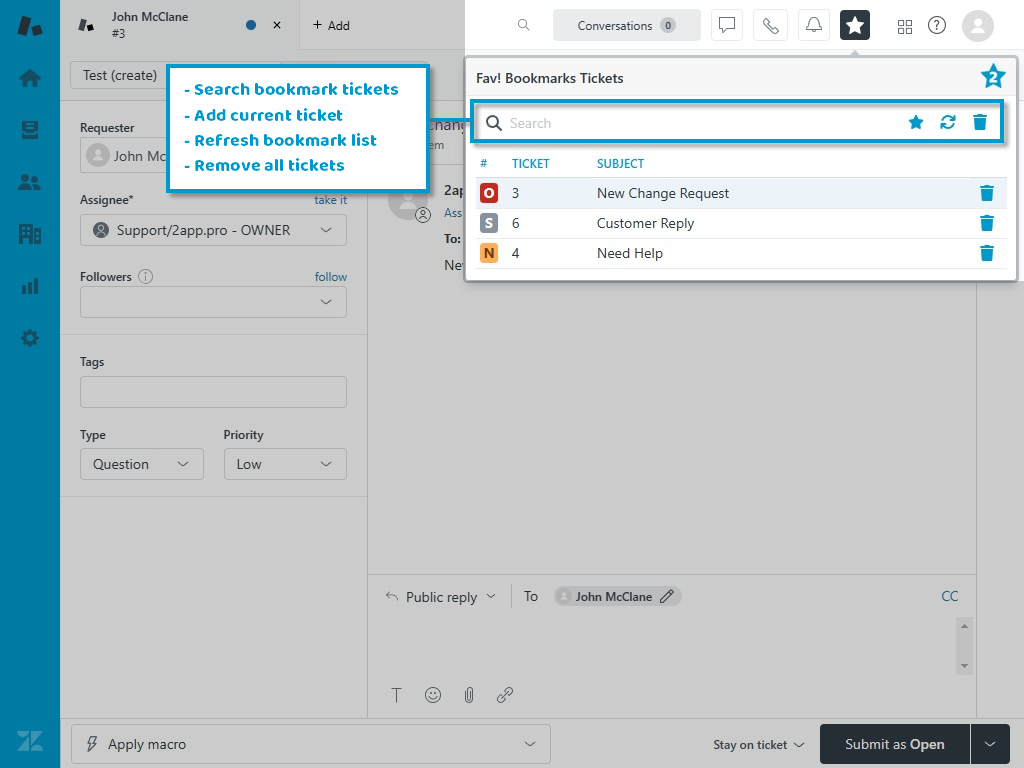The image size is (1024, 768).
Task: Open the Priority dropdown set to Low
Action: (285, 464)
